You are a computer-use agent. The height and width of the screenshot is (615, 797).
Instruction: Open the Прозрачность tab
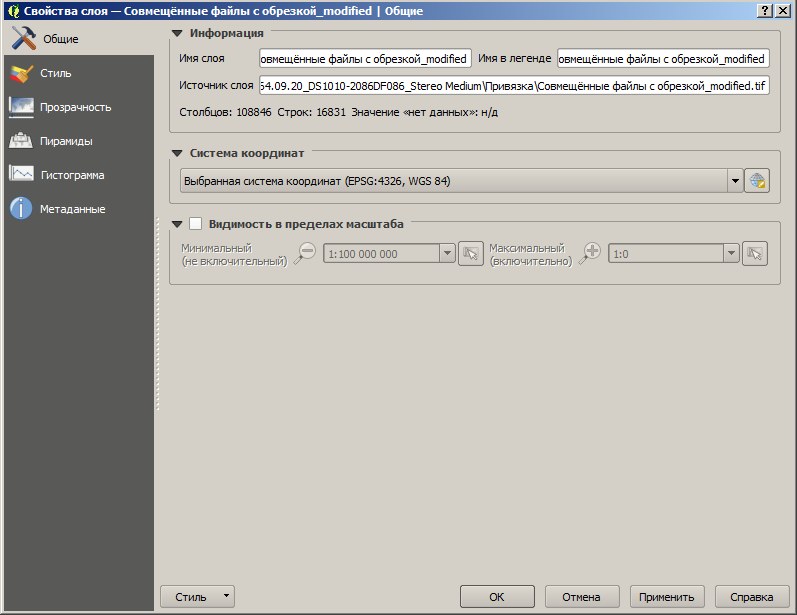(x=79, y=107)
